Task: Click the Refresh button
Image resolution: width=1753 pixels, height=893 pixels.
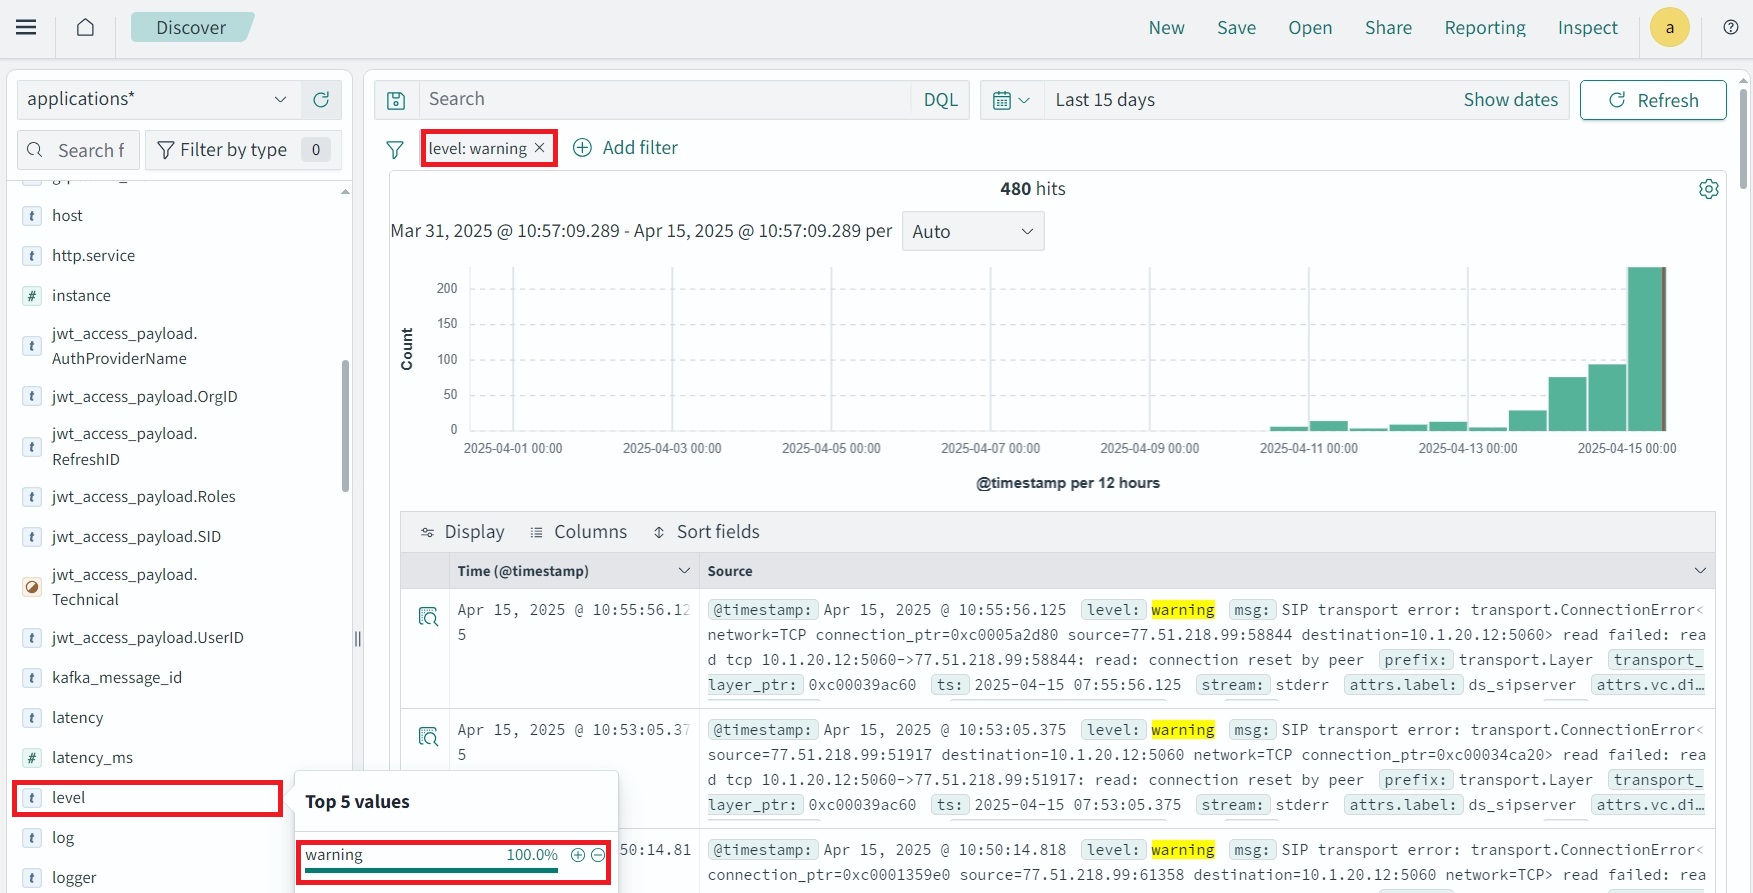Action: point(1653,100)
